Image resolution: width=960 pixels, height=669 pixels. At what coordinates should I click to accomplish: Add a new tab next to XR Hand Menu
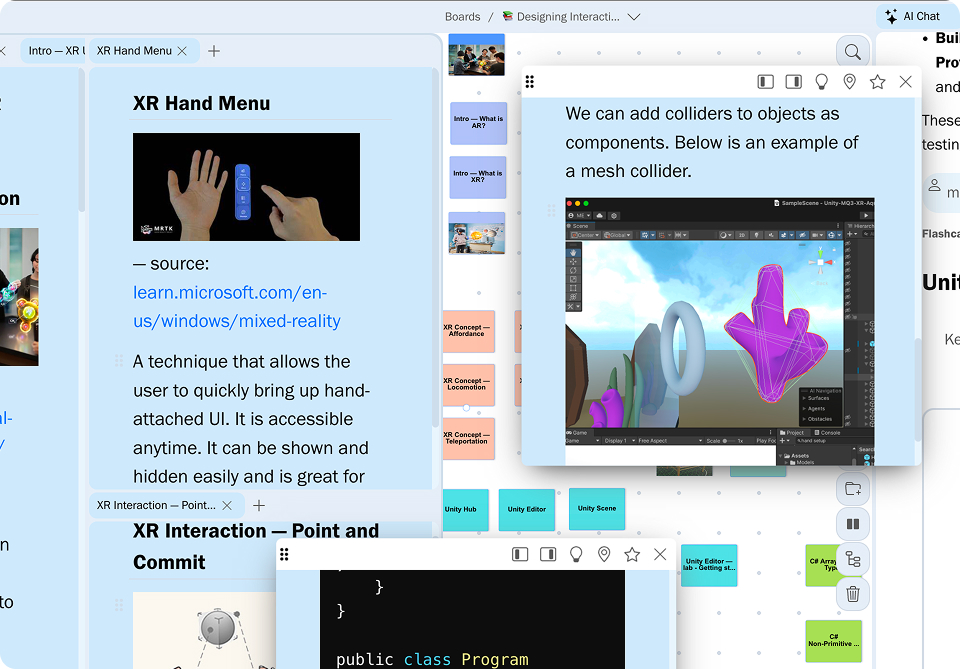[x=214, y=51]
